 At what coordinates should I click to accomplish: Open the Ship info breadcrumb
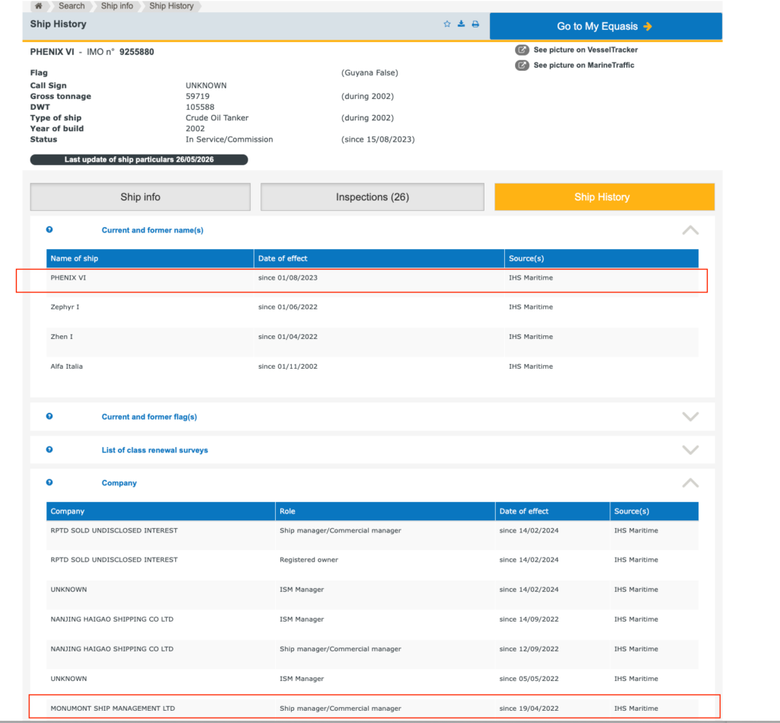point(117,6)
